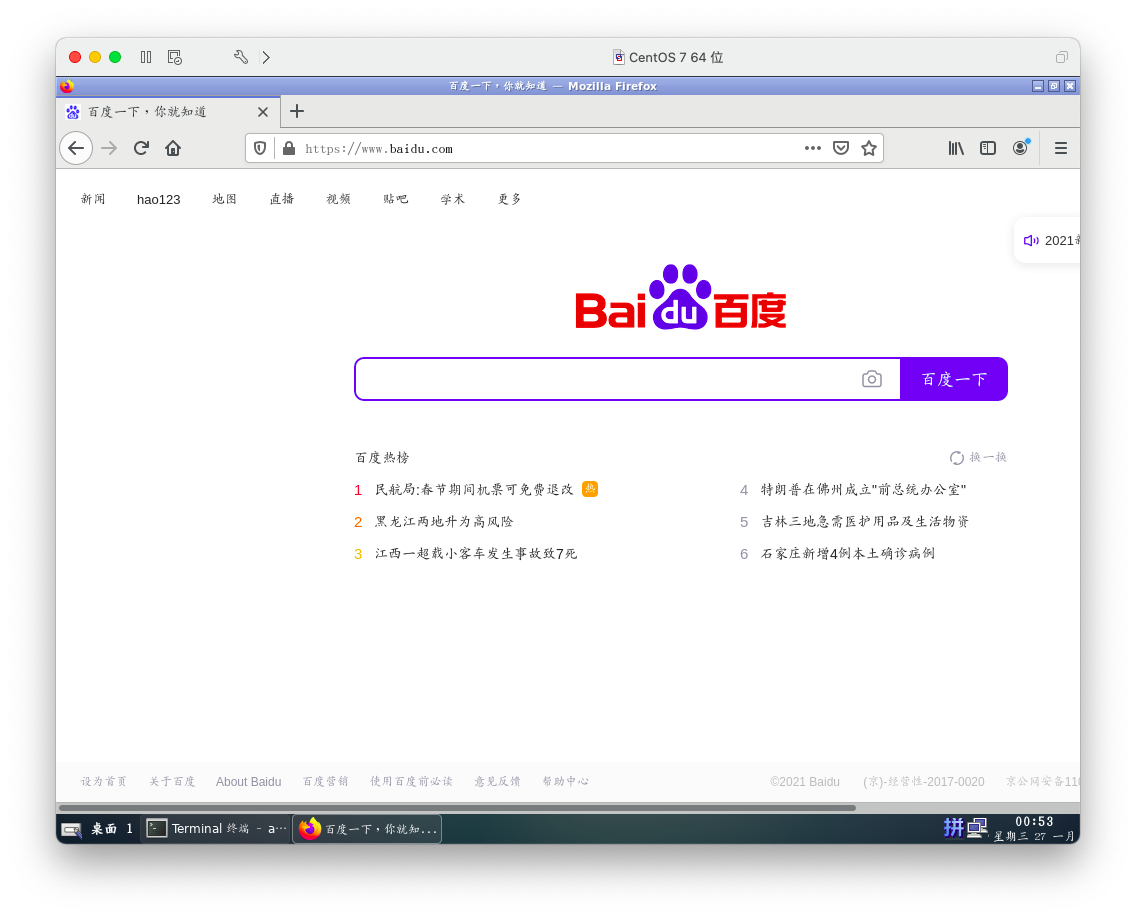Open network status tray icon
This screenshot has width=1136, height=918.
point(977,827)
